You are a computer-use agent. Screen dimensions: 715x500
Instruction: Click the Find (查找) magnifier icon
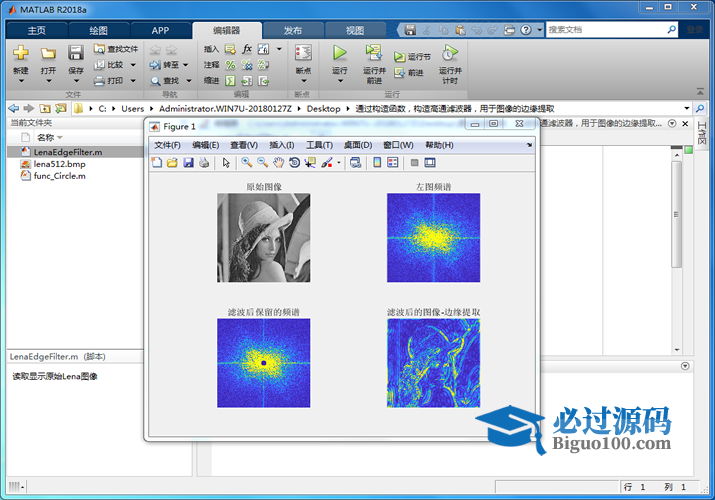155,81
